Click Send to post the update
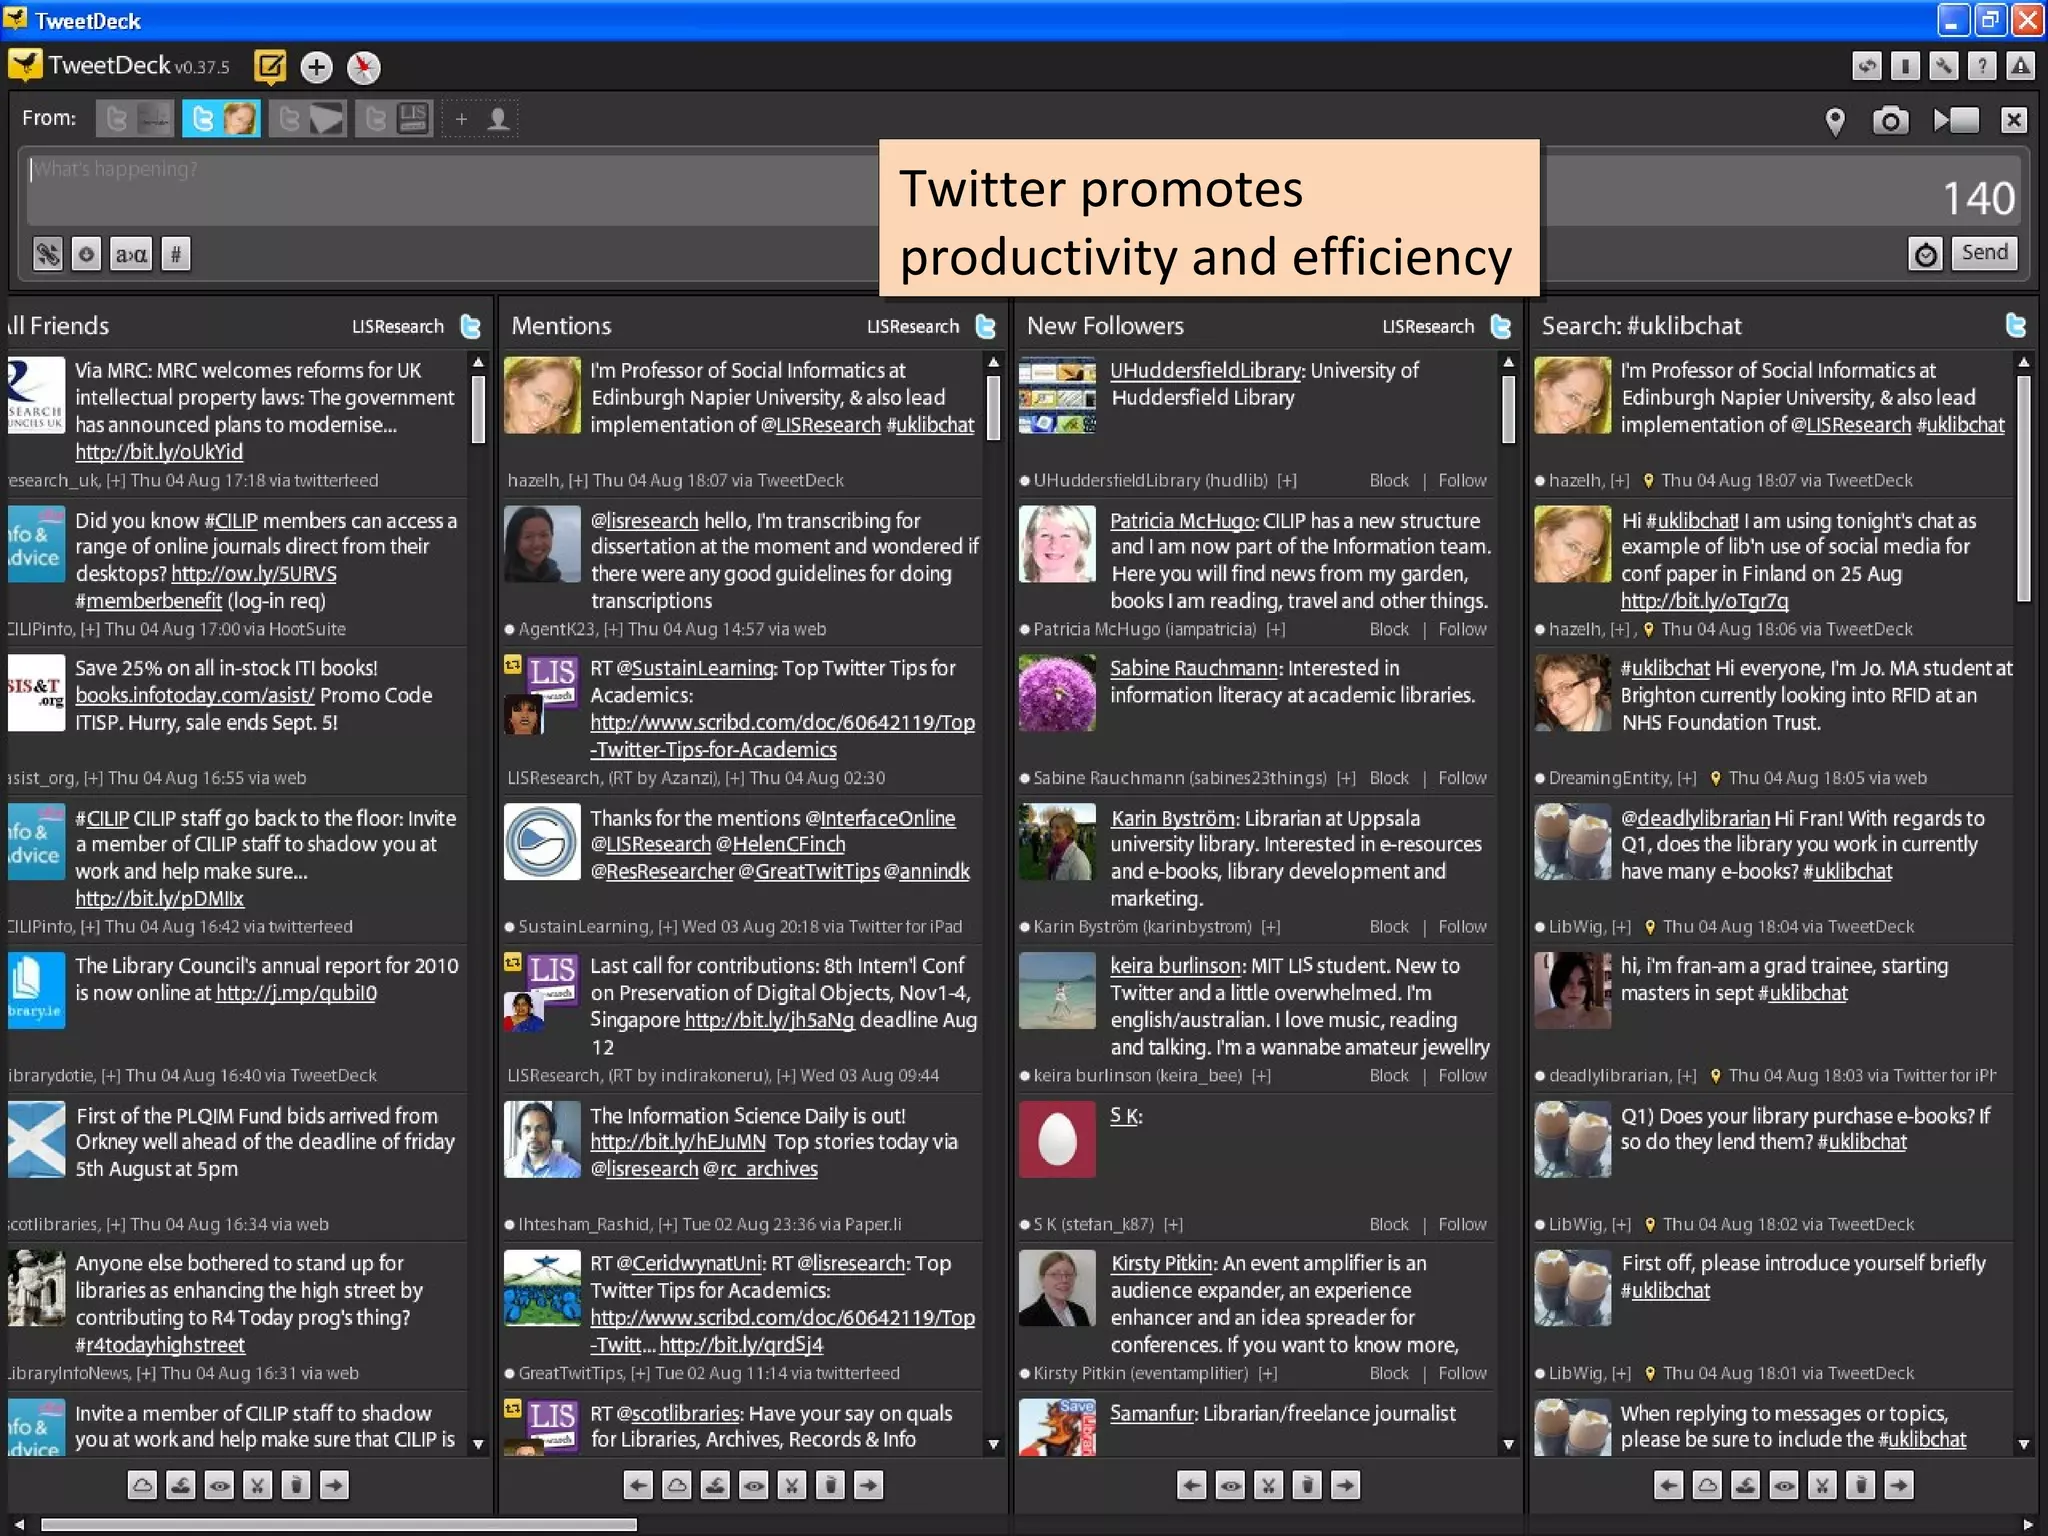This screenshot has width=2048, height=1536. tap(1984, 253)
